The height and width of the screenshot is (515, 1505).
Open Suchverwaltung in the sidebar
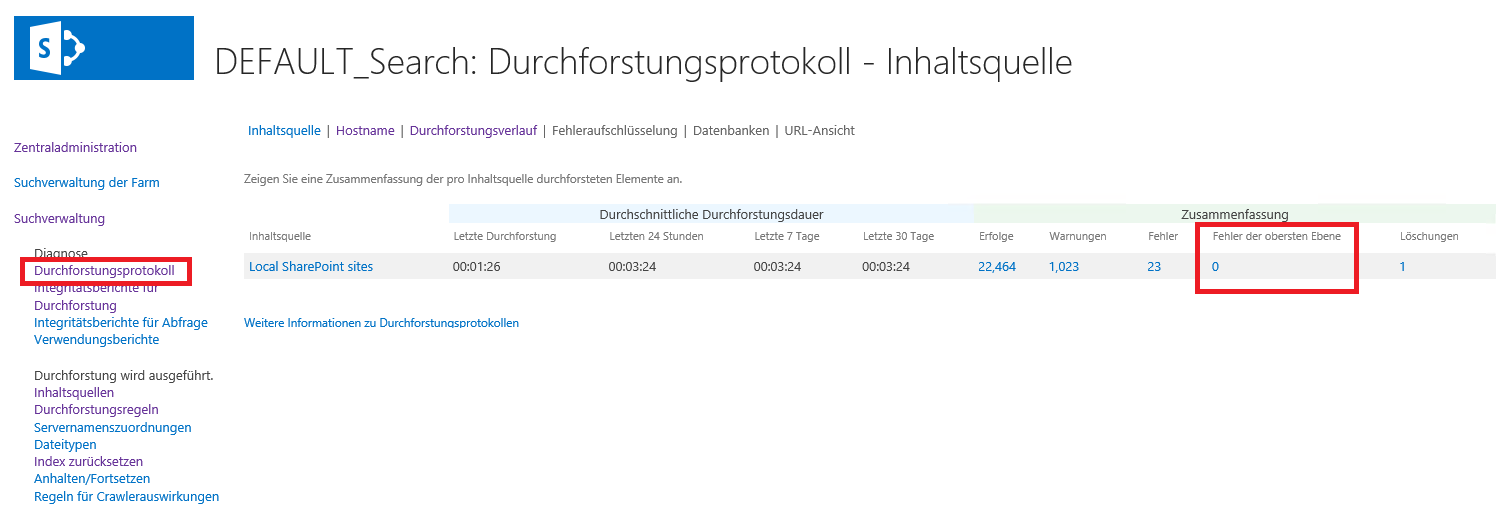[x=59, y=219]
